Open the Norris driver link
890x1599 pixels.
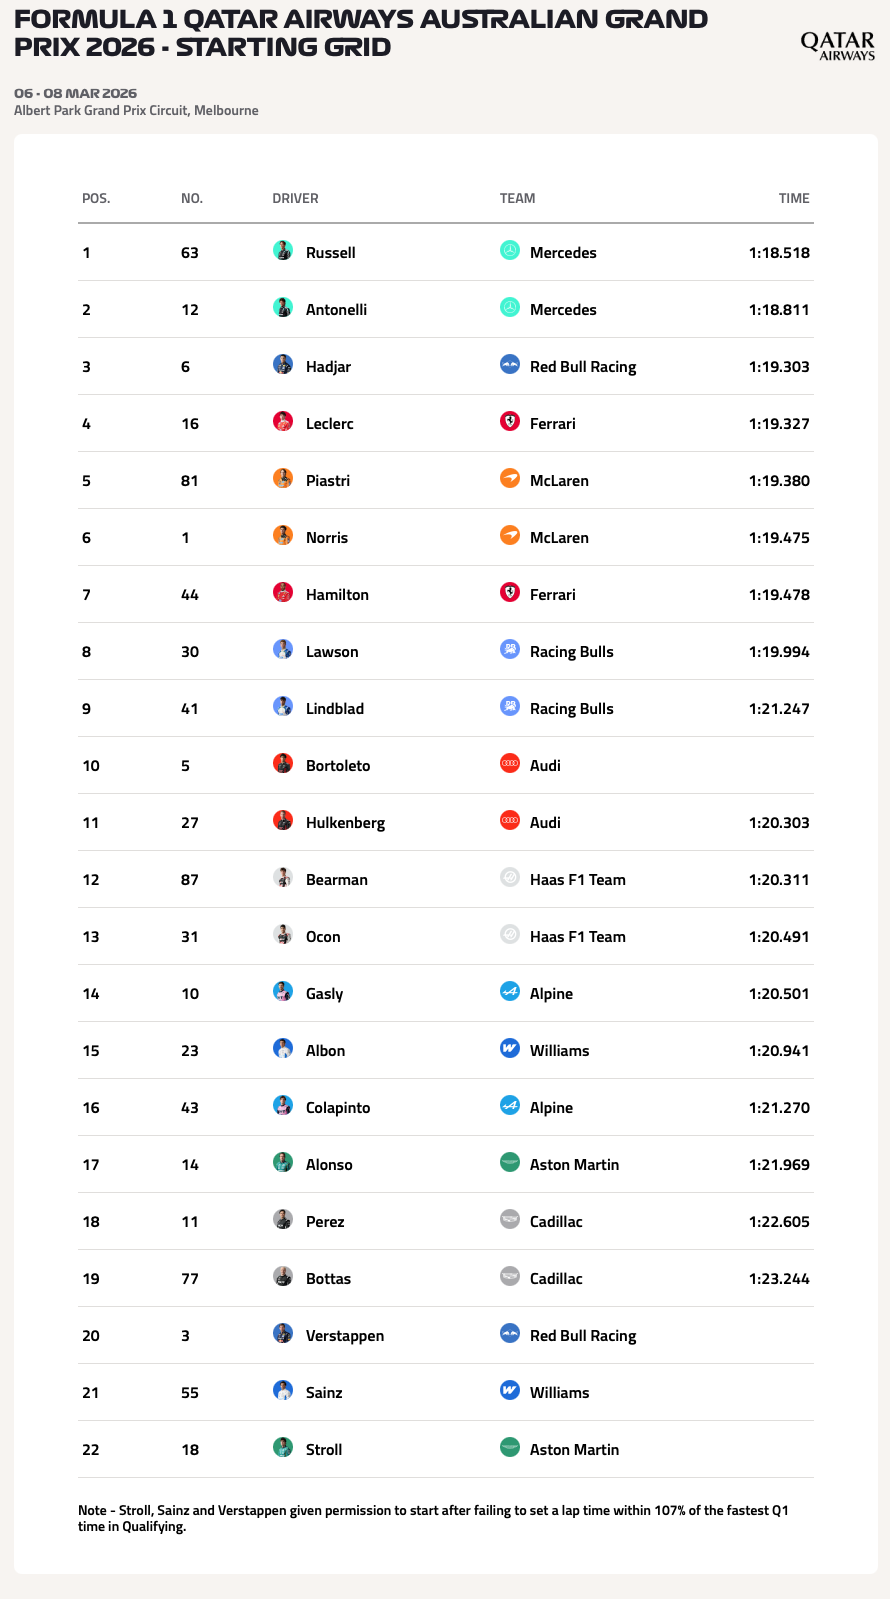[327, 537]
